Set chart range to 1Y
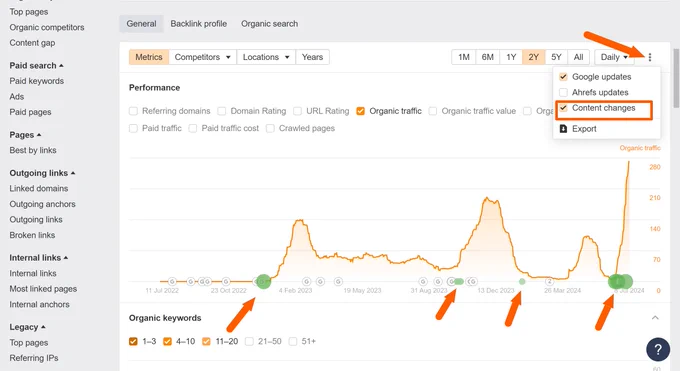The height and width of the screenshot is (371, 680). tap(511, 57)
